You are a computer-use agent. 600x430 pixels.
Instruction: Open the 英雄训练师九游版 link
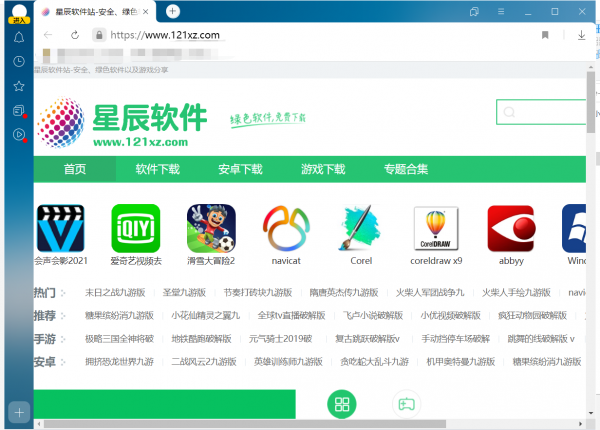coord(288,362)
